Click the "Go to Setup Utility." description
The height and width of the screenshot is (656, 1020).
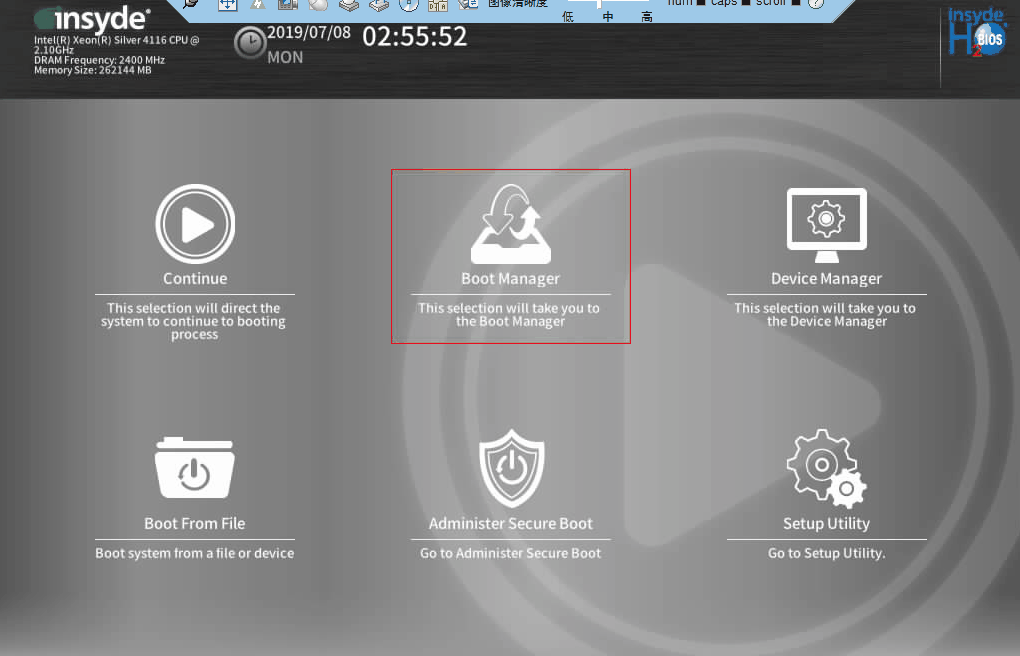point(826,553)
